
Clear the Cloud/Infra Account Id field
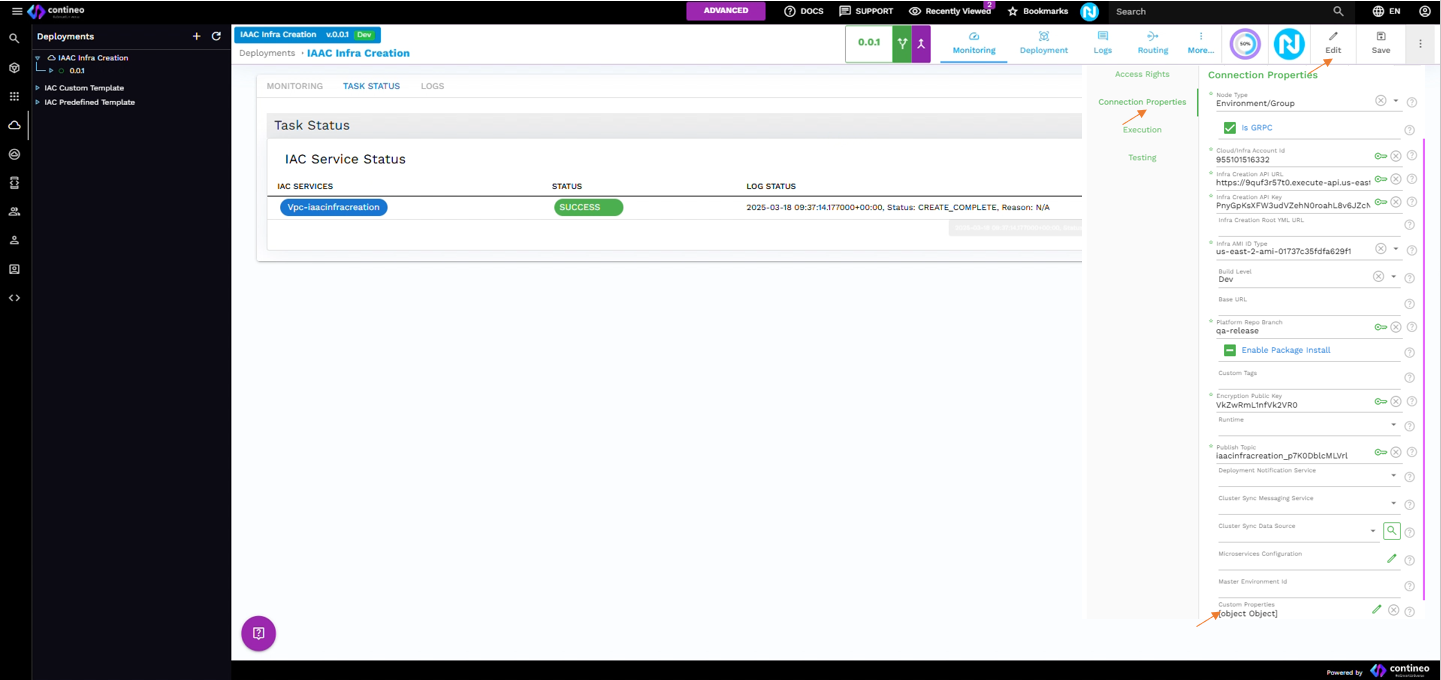click(1396, 156)
